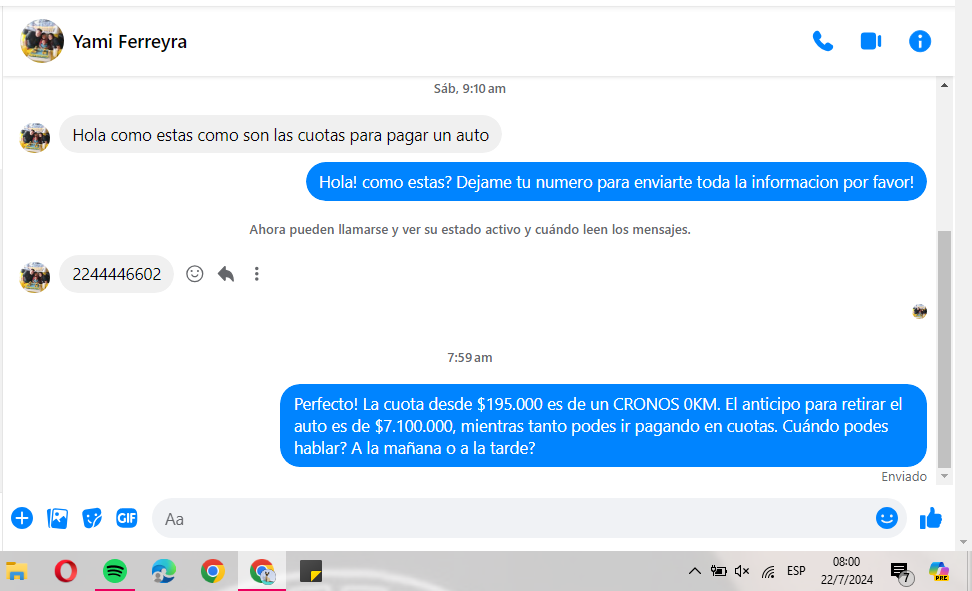Reply to the 2244446602 message
972x591 pixels.
point(226,274)
